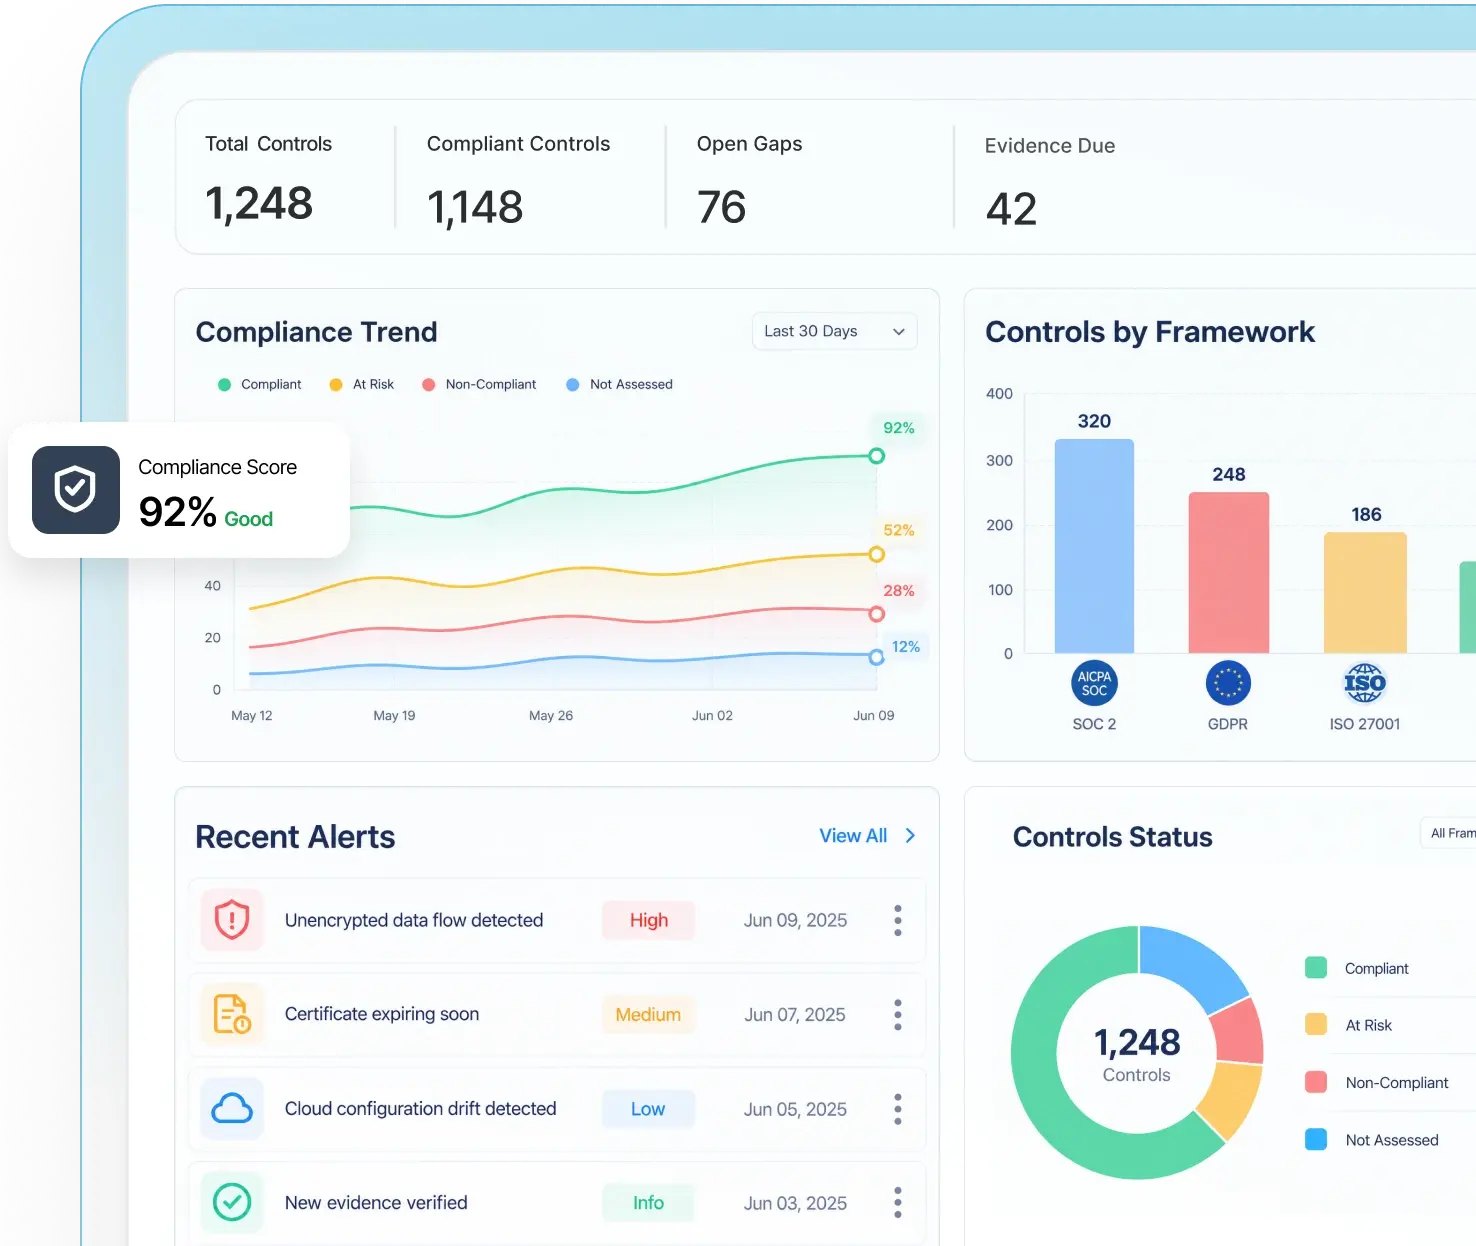Click the ISO 27001 logo

[1365, 684]
